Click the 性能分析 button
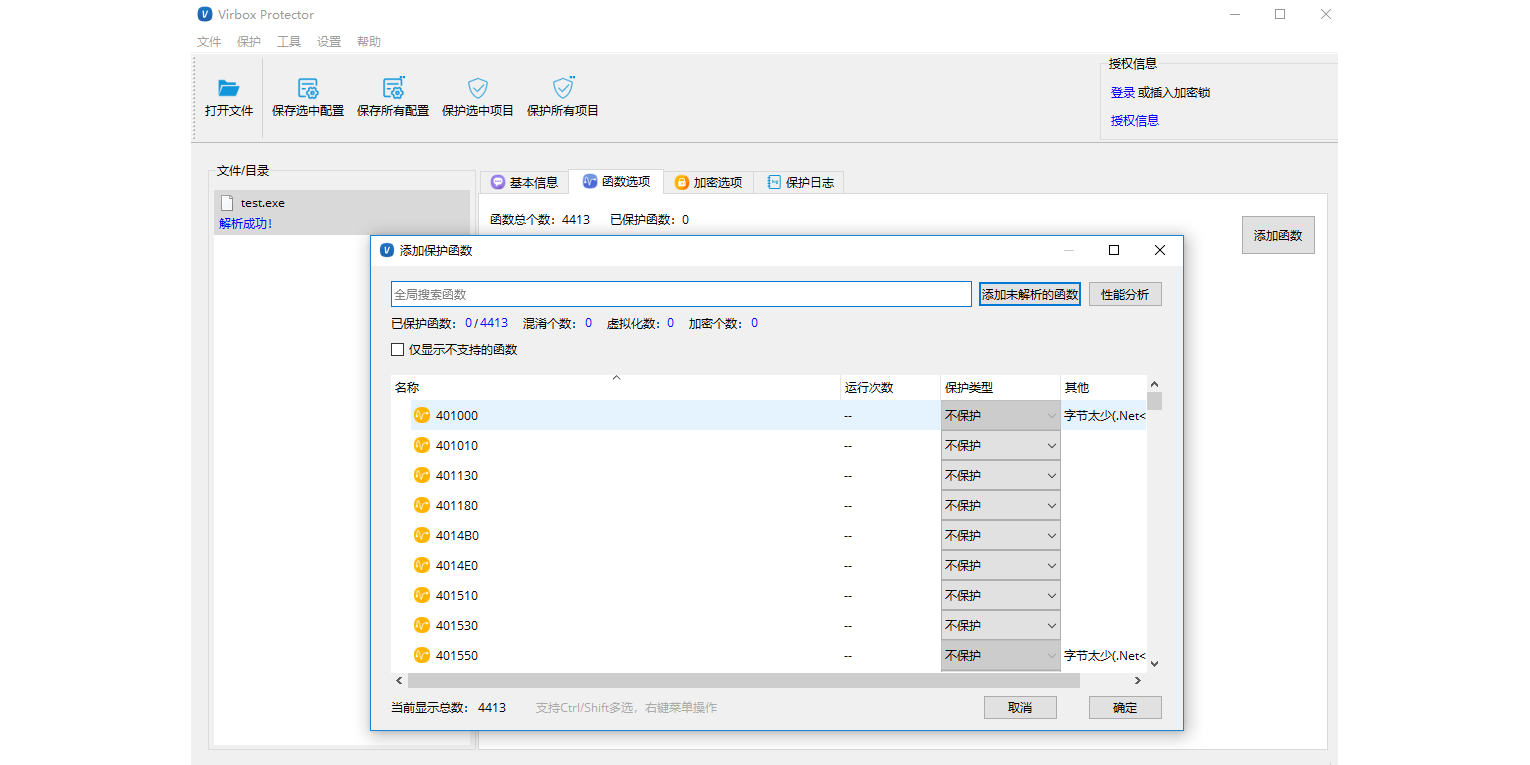 coord(1124,293)
